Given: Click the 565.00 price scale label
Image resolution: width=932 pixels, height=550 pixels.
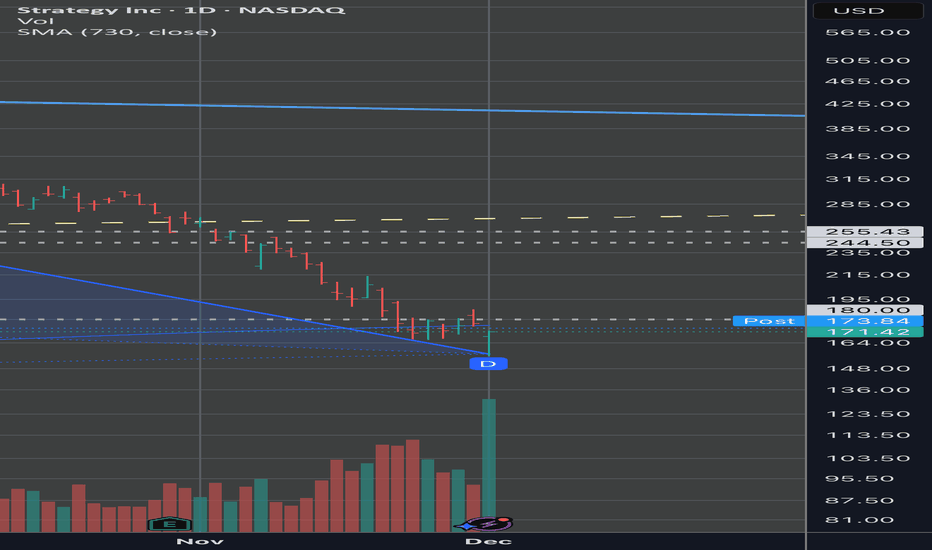Looking at the screenshot, I should pyautogui.click(x=867, y=33).
